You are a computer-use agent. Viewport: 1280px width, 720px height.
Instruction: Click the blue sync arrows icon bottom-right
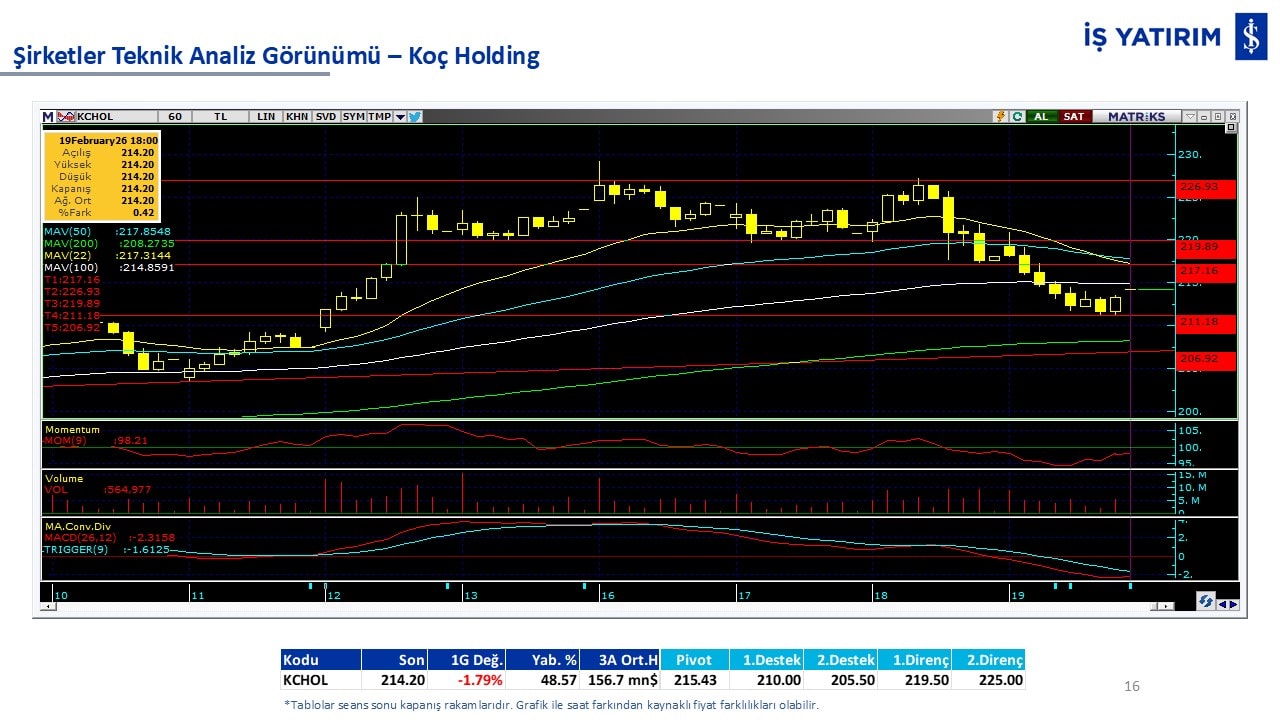click(1206, 602)
